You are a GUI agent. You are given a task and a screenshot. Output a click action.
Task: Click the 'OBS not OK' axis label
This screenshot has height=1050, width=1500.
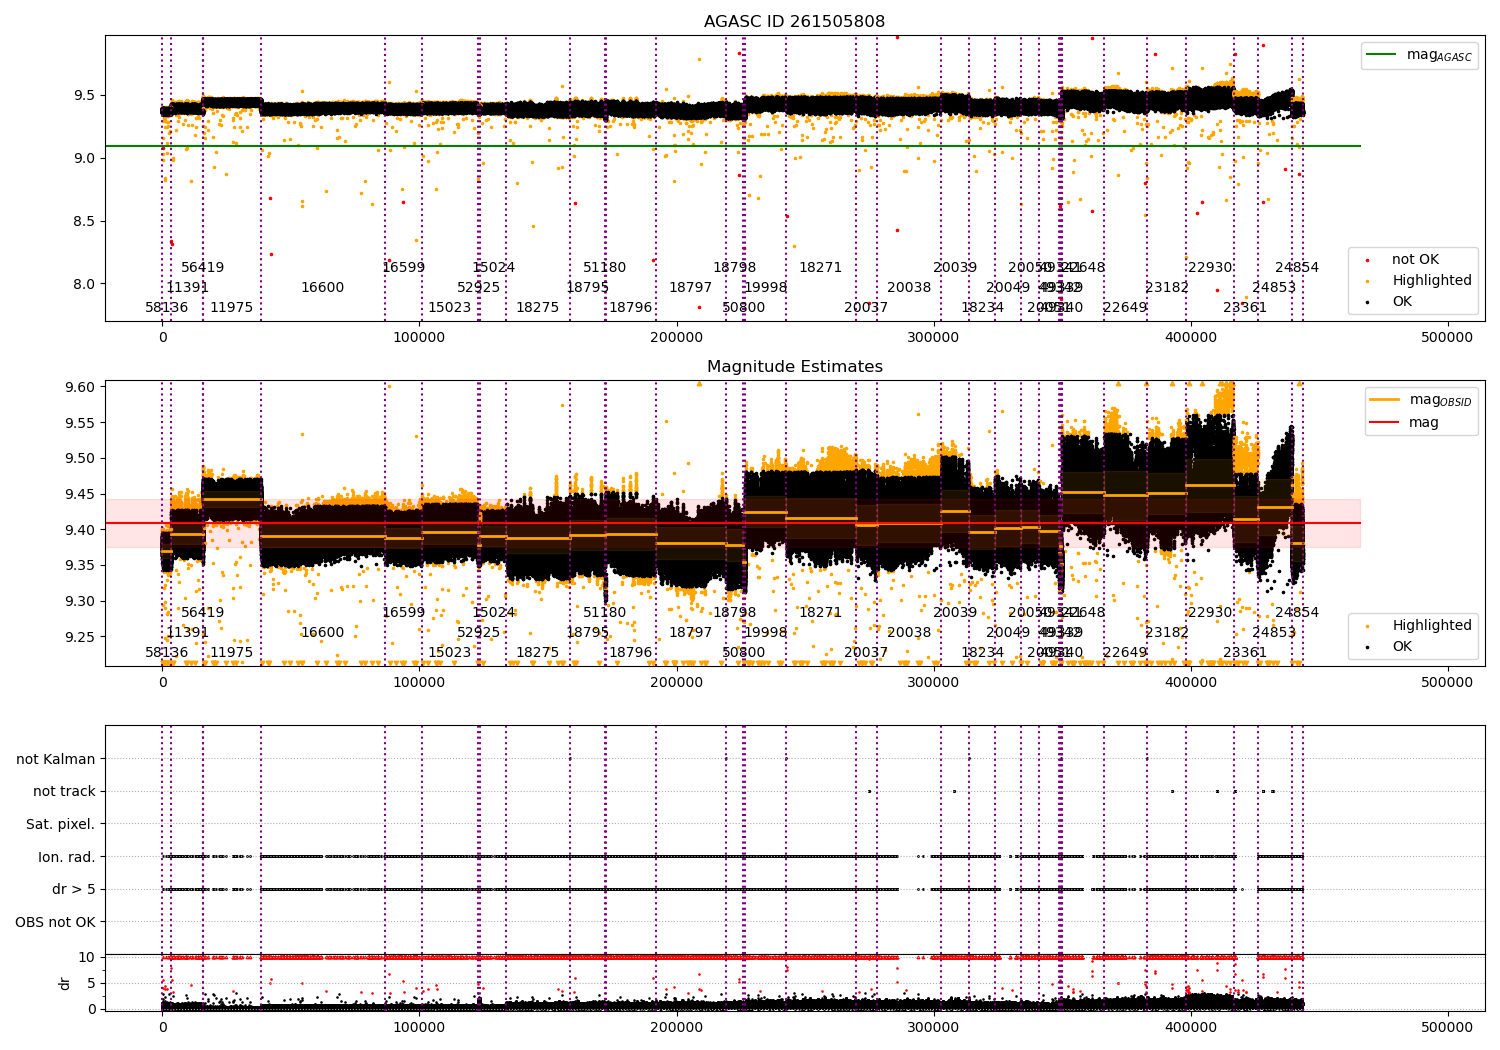56,923
